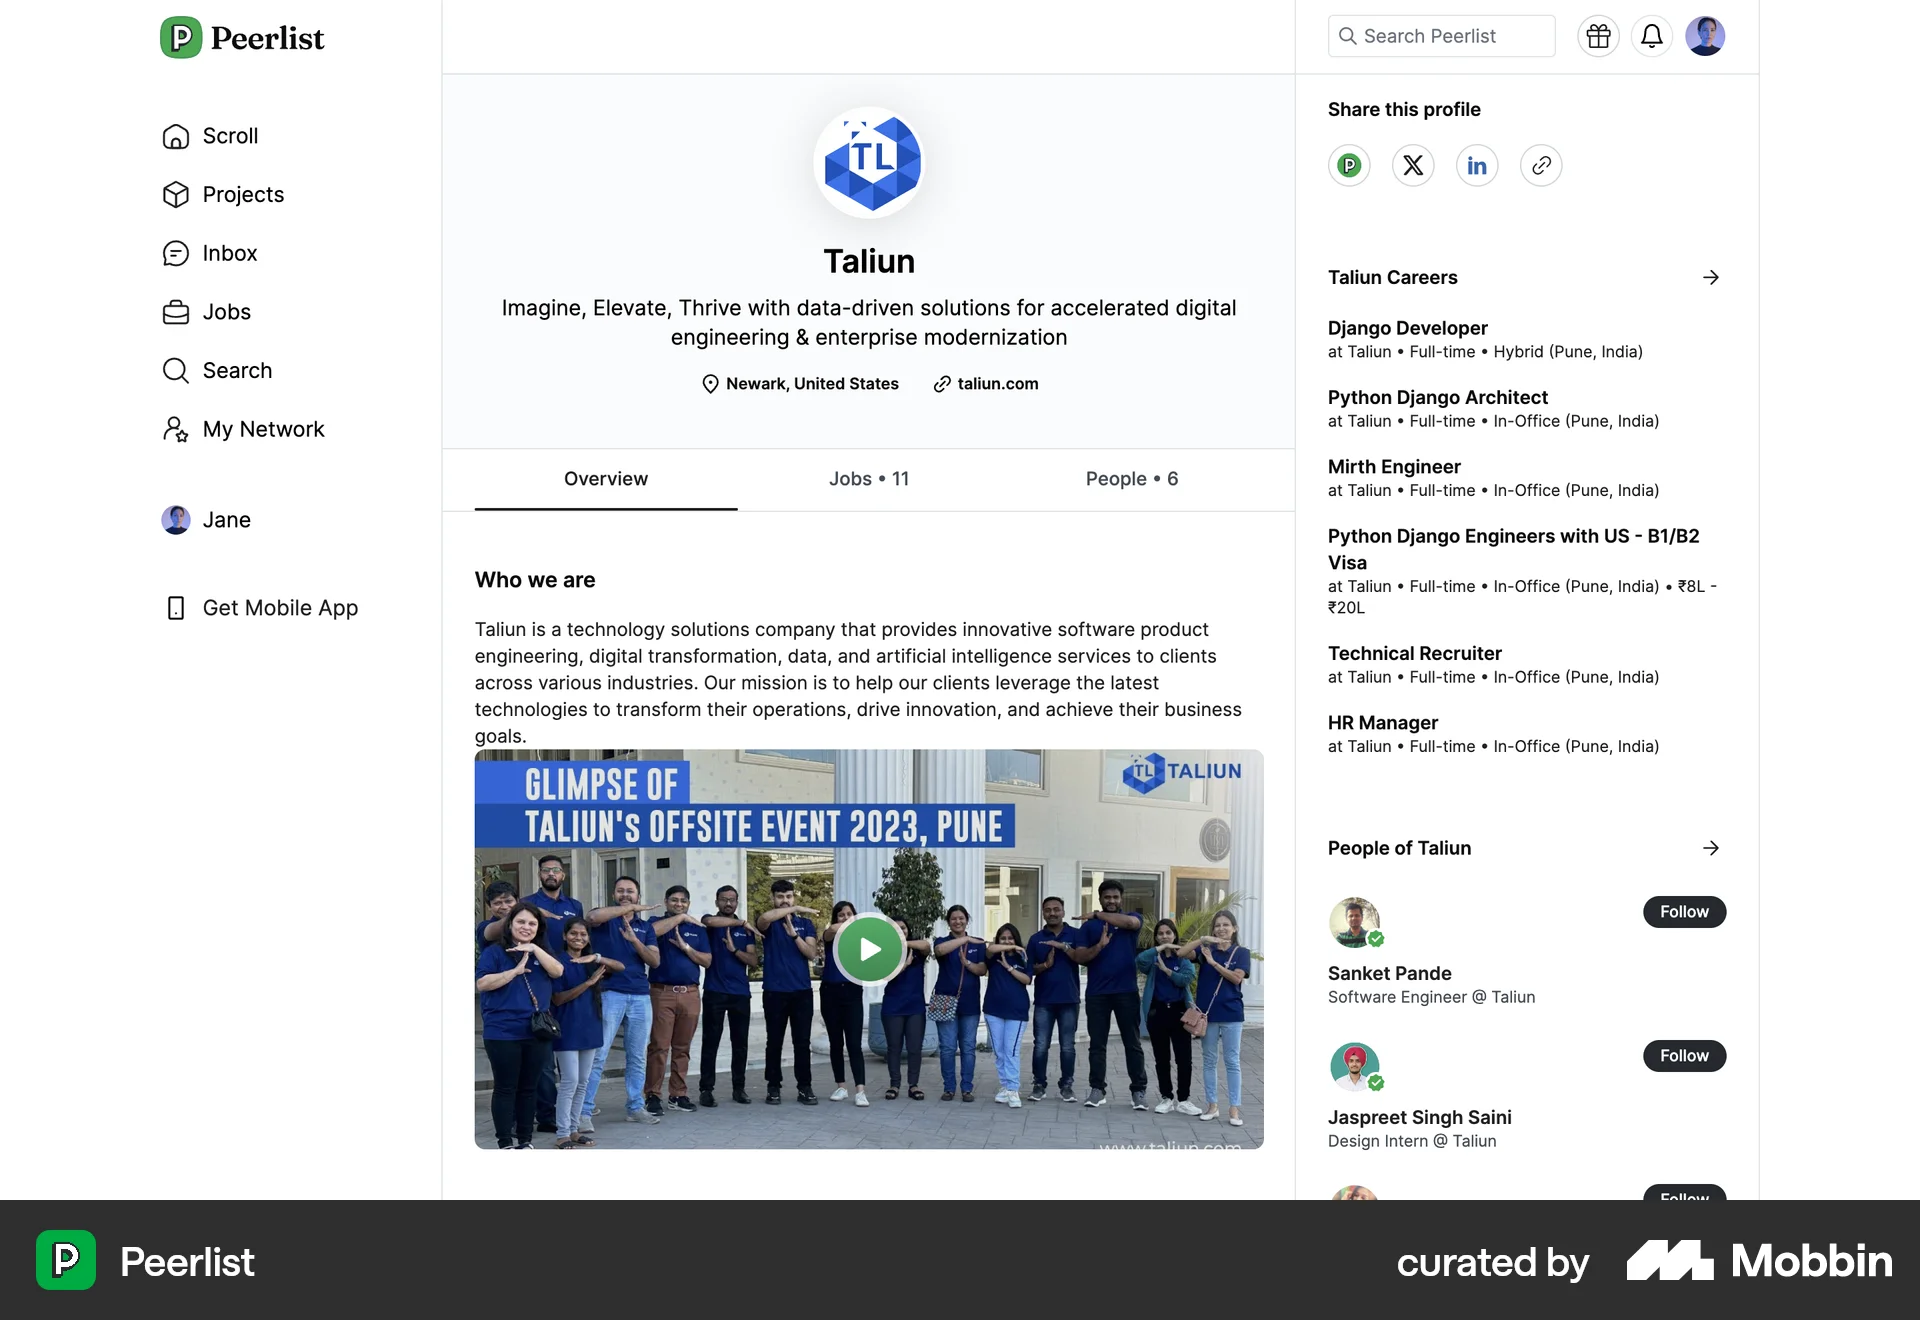Open notifications bell

(1652, 36)
